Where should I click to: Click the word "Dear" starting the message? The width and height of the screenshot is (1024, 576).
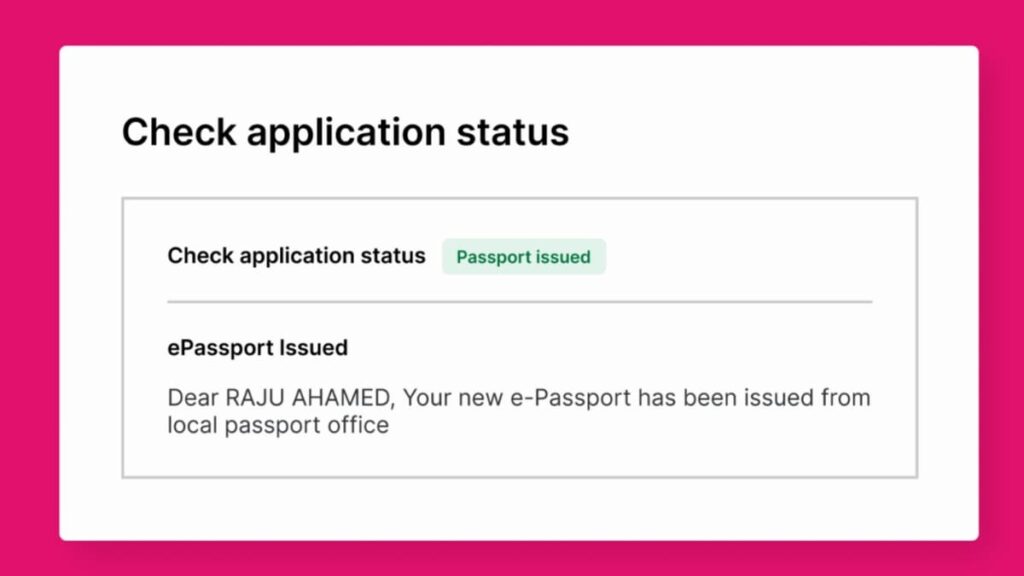[193, 398]
